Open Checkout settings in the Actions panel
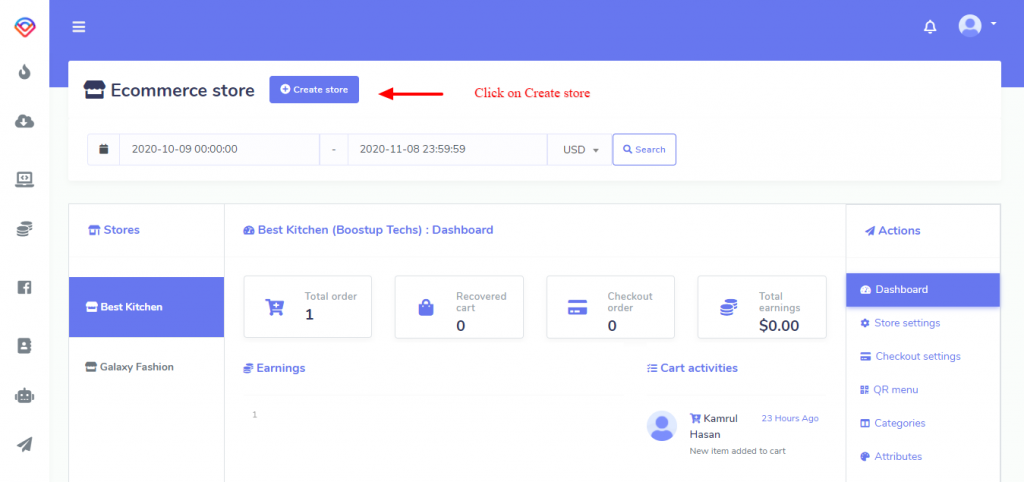Viewport: 1024px width, 482px height. point(923,357)
